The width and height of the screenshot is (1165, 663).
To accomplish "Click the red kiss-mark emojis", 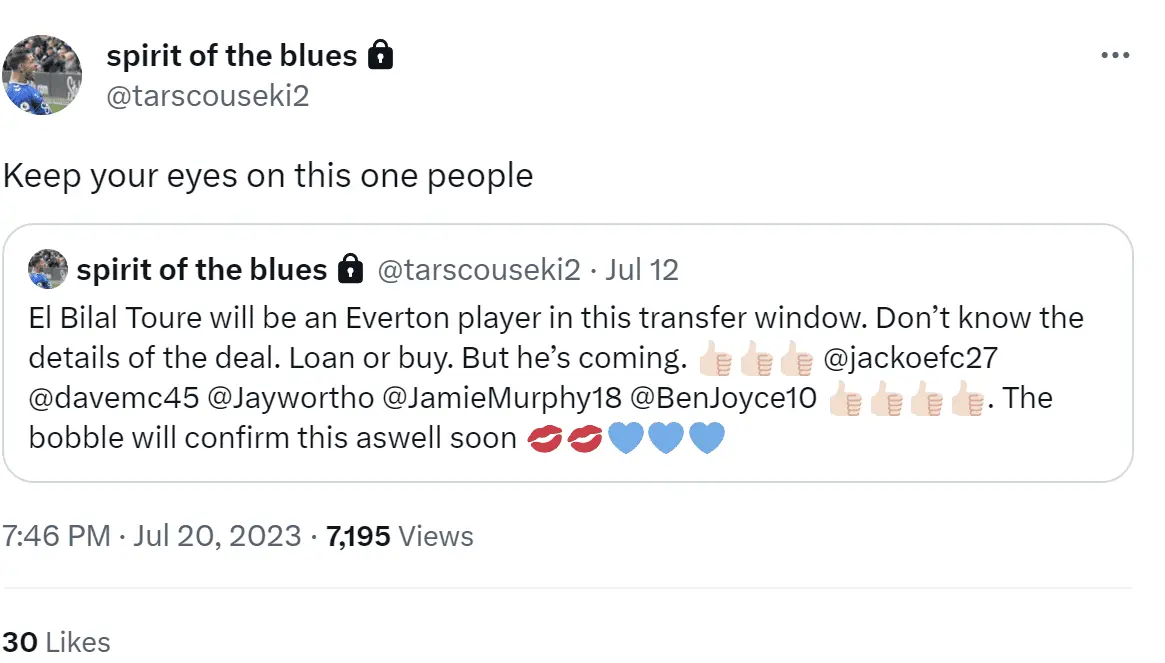I will click(564, 438).
